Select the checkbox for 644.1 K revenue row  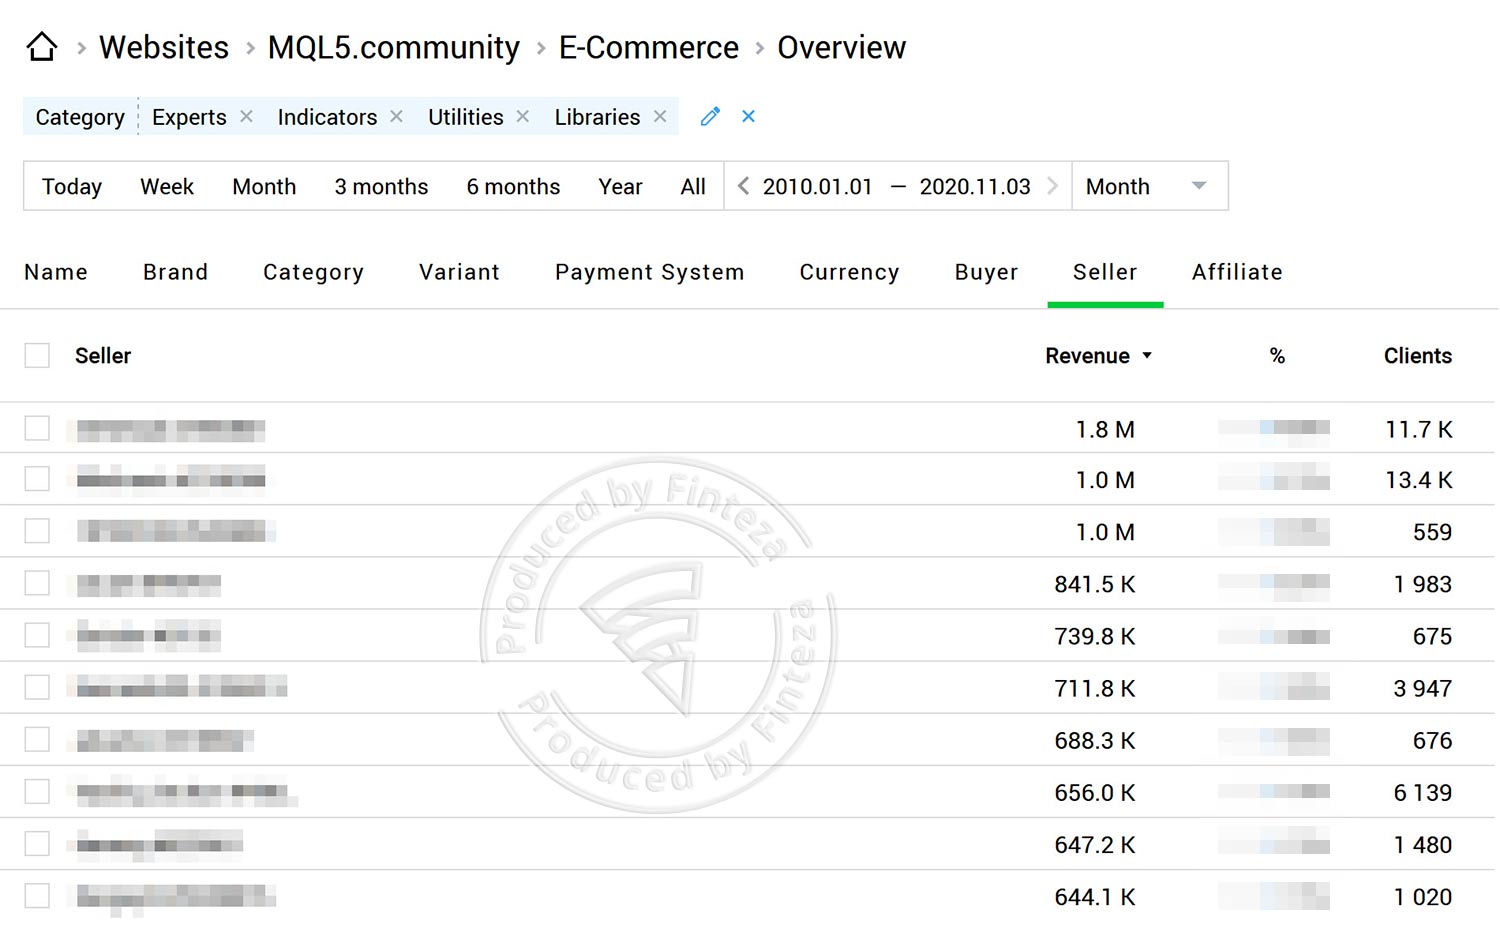point(37,896)
